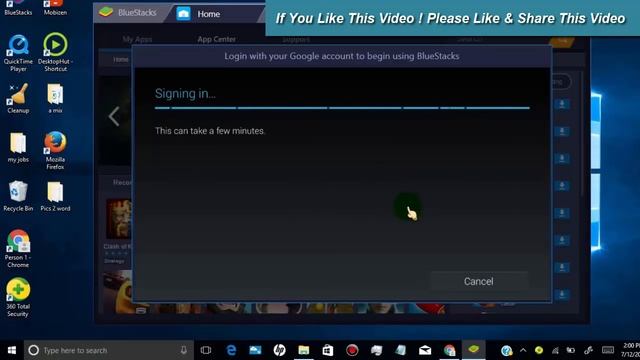This screenshot has width=640, height=360.
Task: Launch Mozilla Firefox from desktop
Action: pos(55,150)
